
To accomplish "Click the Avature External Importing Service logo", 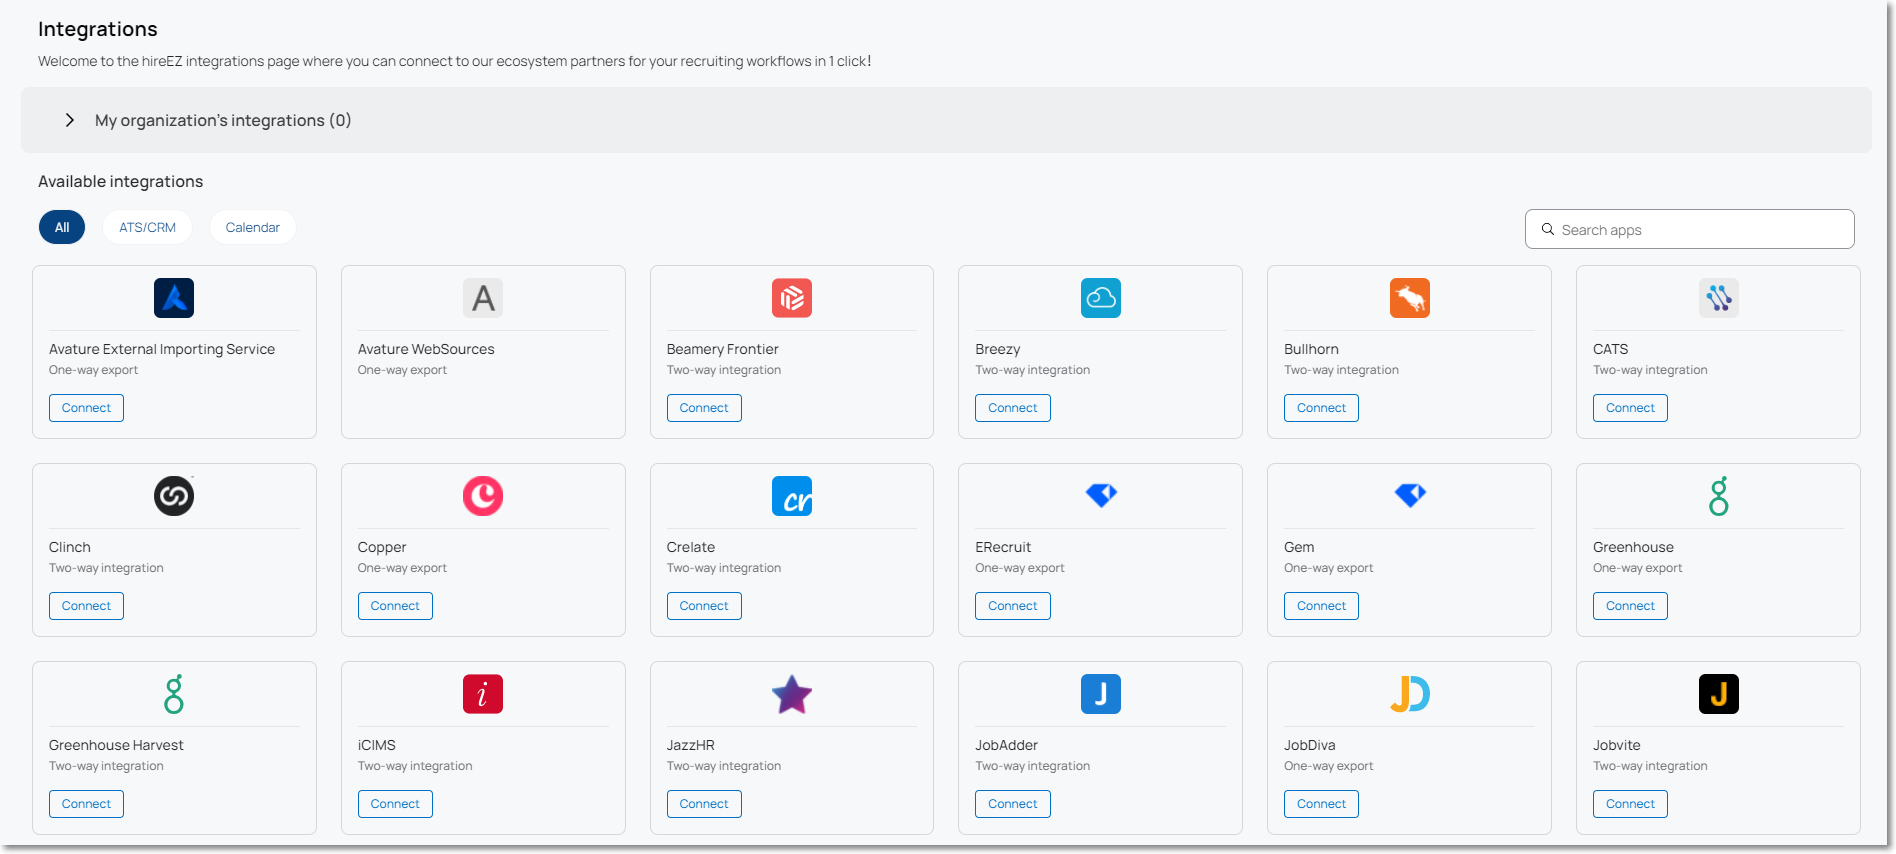I will (x=174, y=298).
